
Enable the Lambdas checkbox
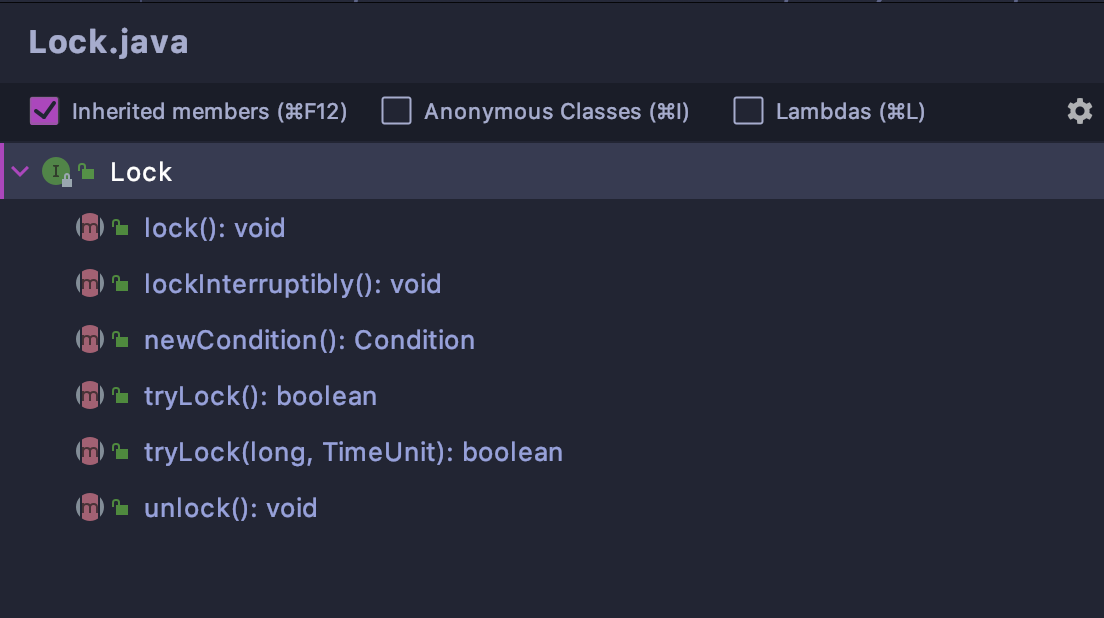click(x=748, y=111)
